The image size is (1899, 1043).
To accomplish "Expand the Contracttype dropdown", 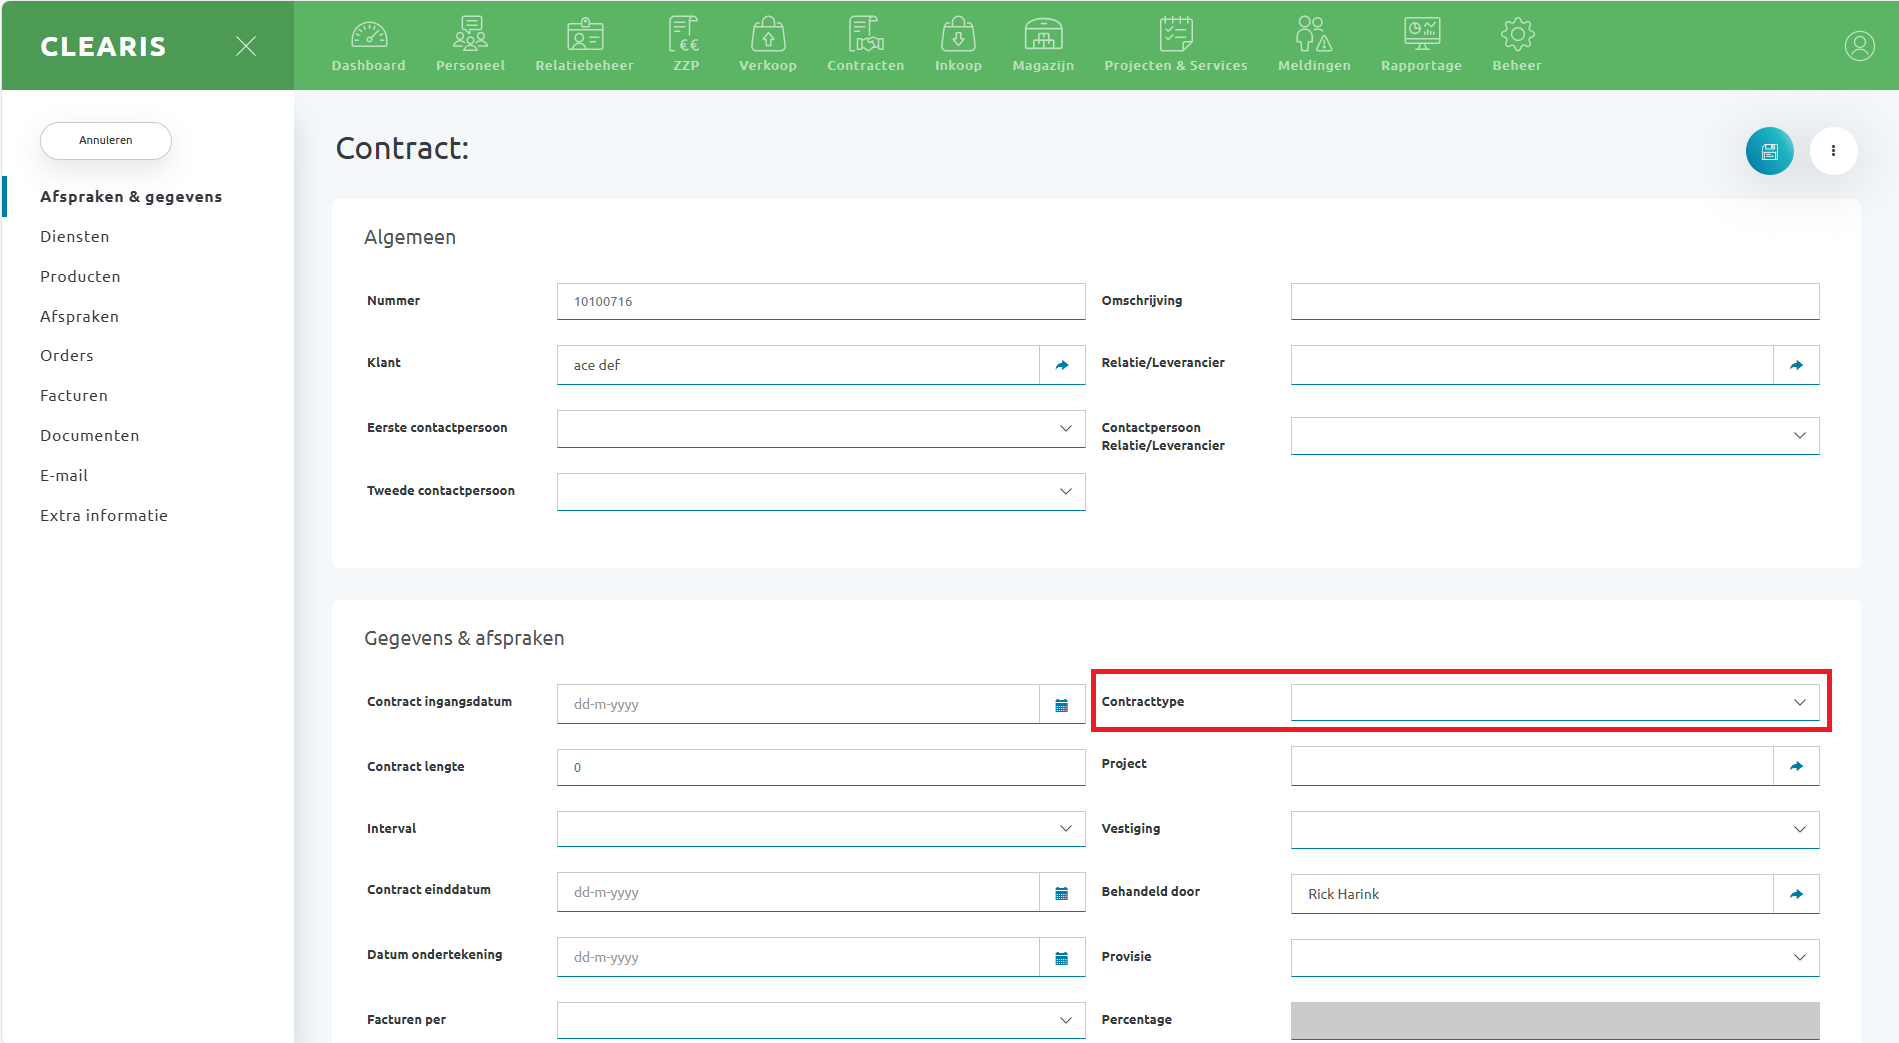I will [1554, 702].
